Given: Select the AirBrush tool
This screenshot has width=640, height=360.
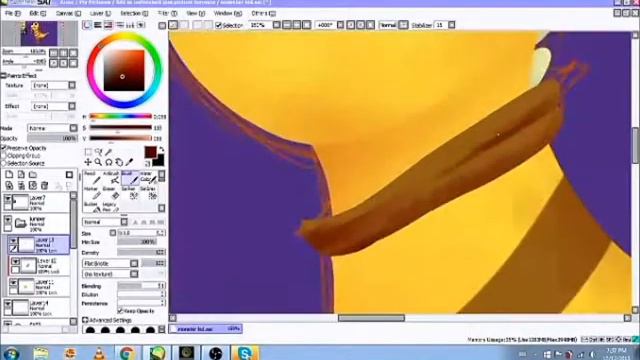Looking at the screenshot, I should [x=111, y=178].
